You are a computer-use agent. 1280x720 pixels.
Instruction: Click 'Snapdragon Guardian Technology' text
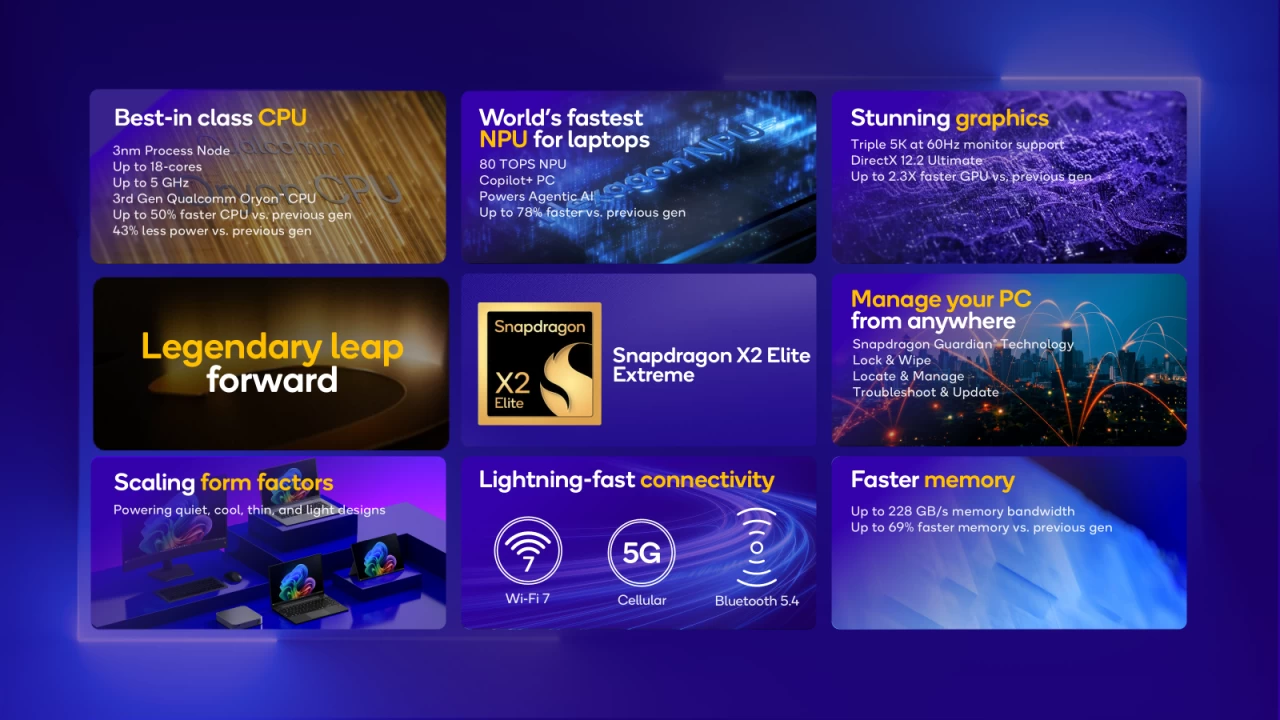click(x=963, y=344)
